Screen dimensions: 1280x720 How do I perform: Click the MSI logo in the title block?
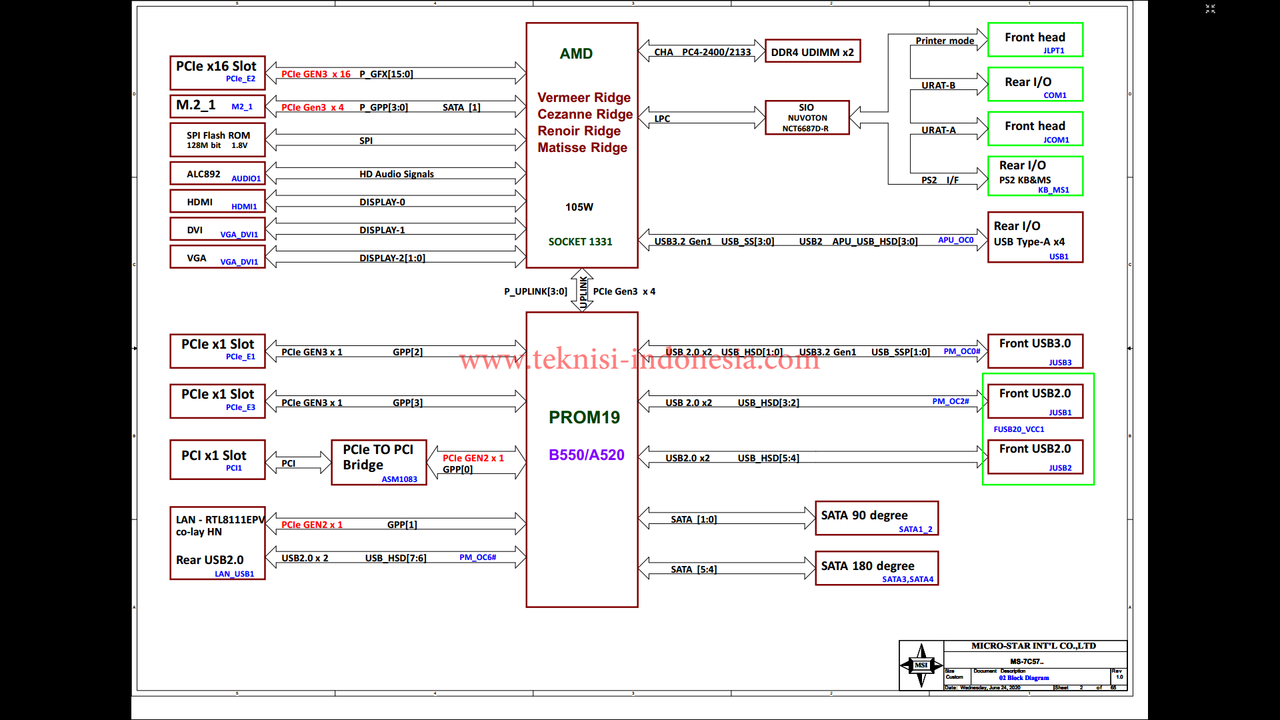pyautogui.click(x=920, y=664)
